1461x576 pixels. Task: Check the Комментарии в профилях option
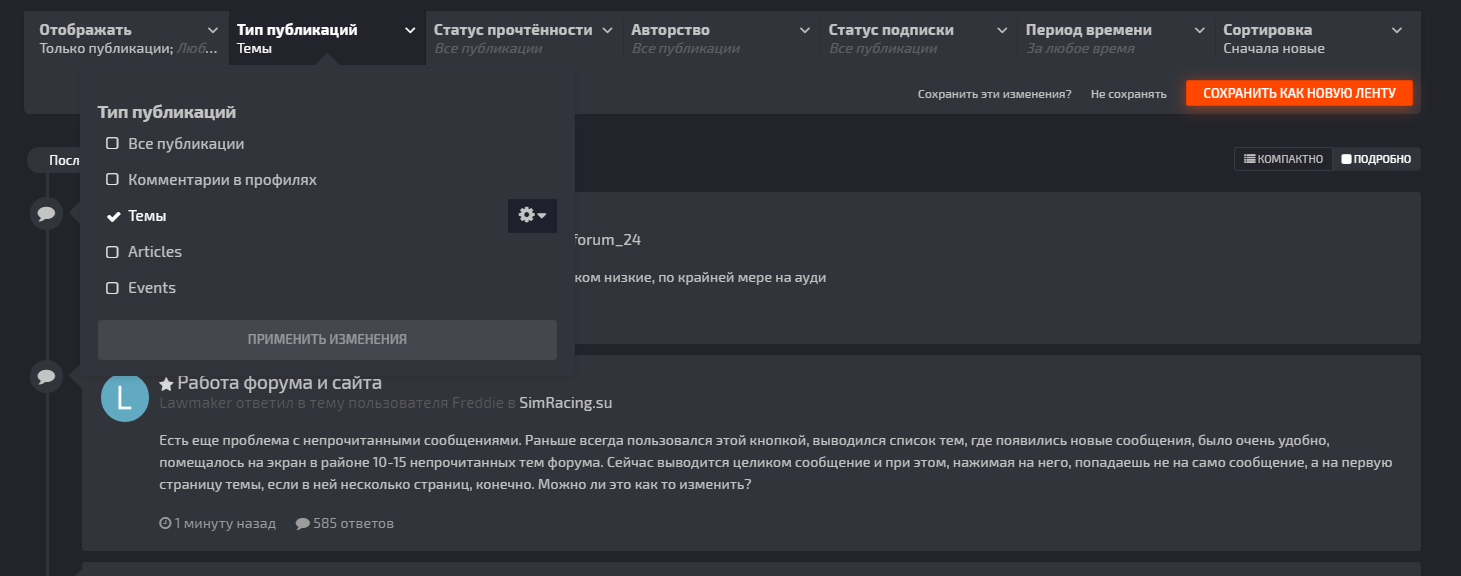(113, 180)
